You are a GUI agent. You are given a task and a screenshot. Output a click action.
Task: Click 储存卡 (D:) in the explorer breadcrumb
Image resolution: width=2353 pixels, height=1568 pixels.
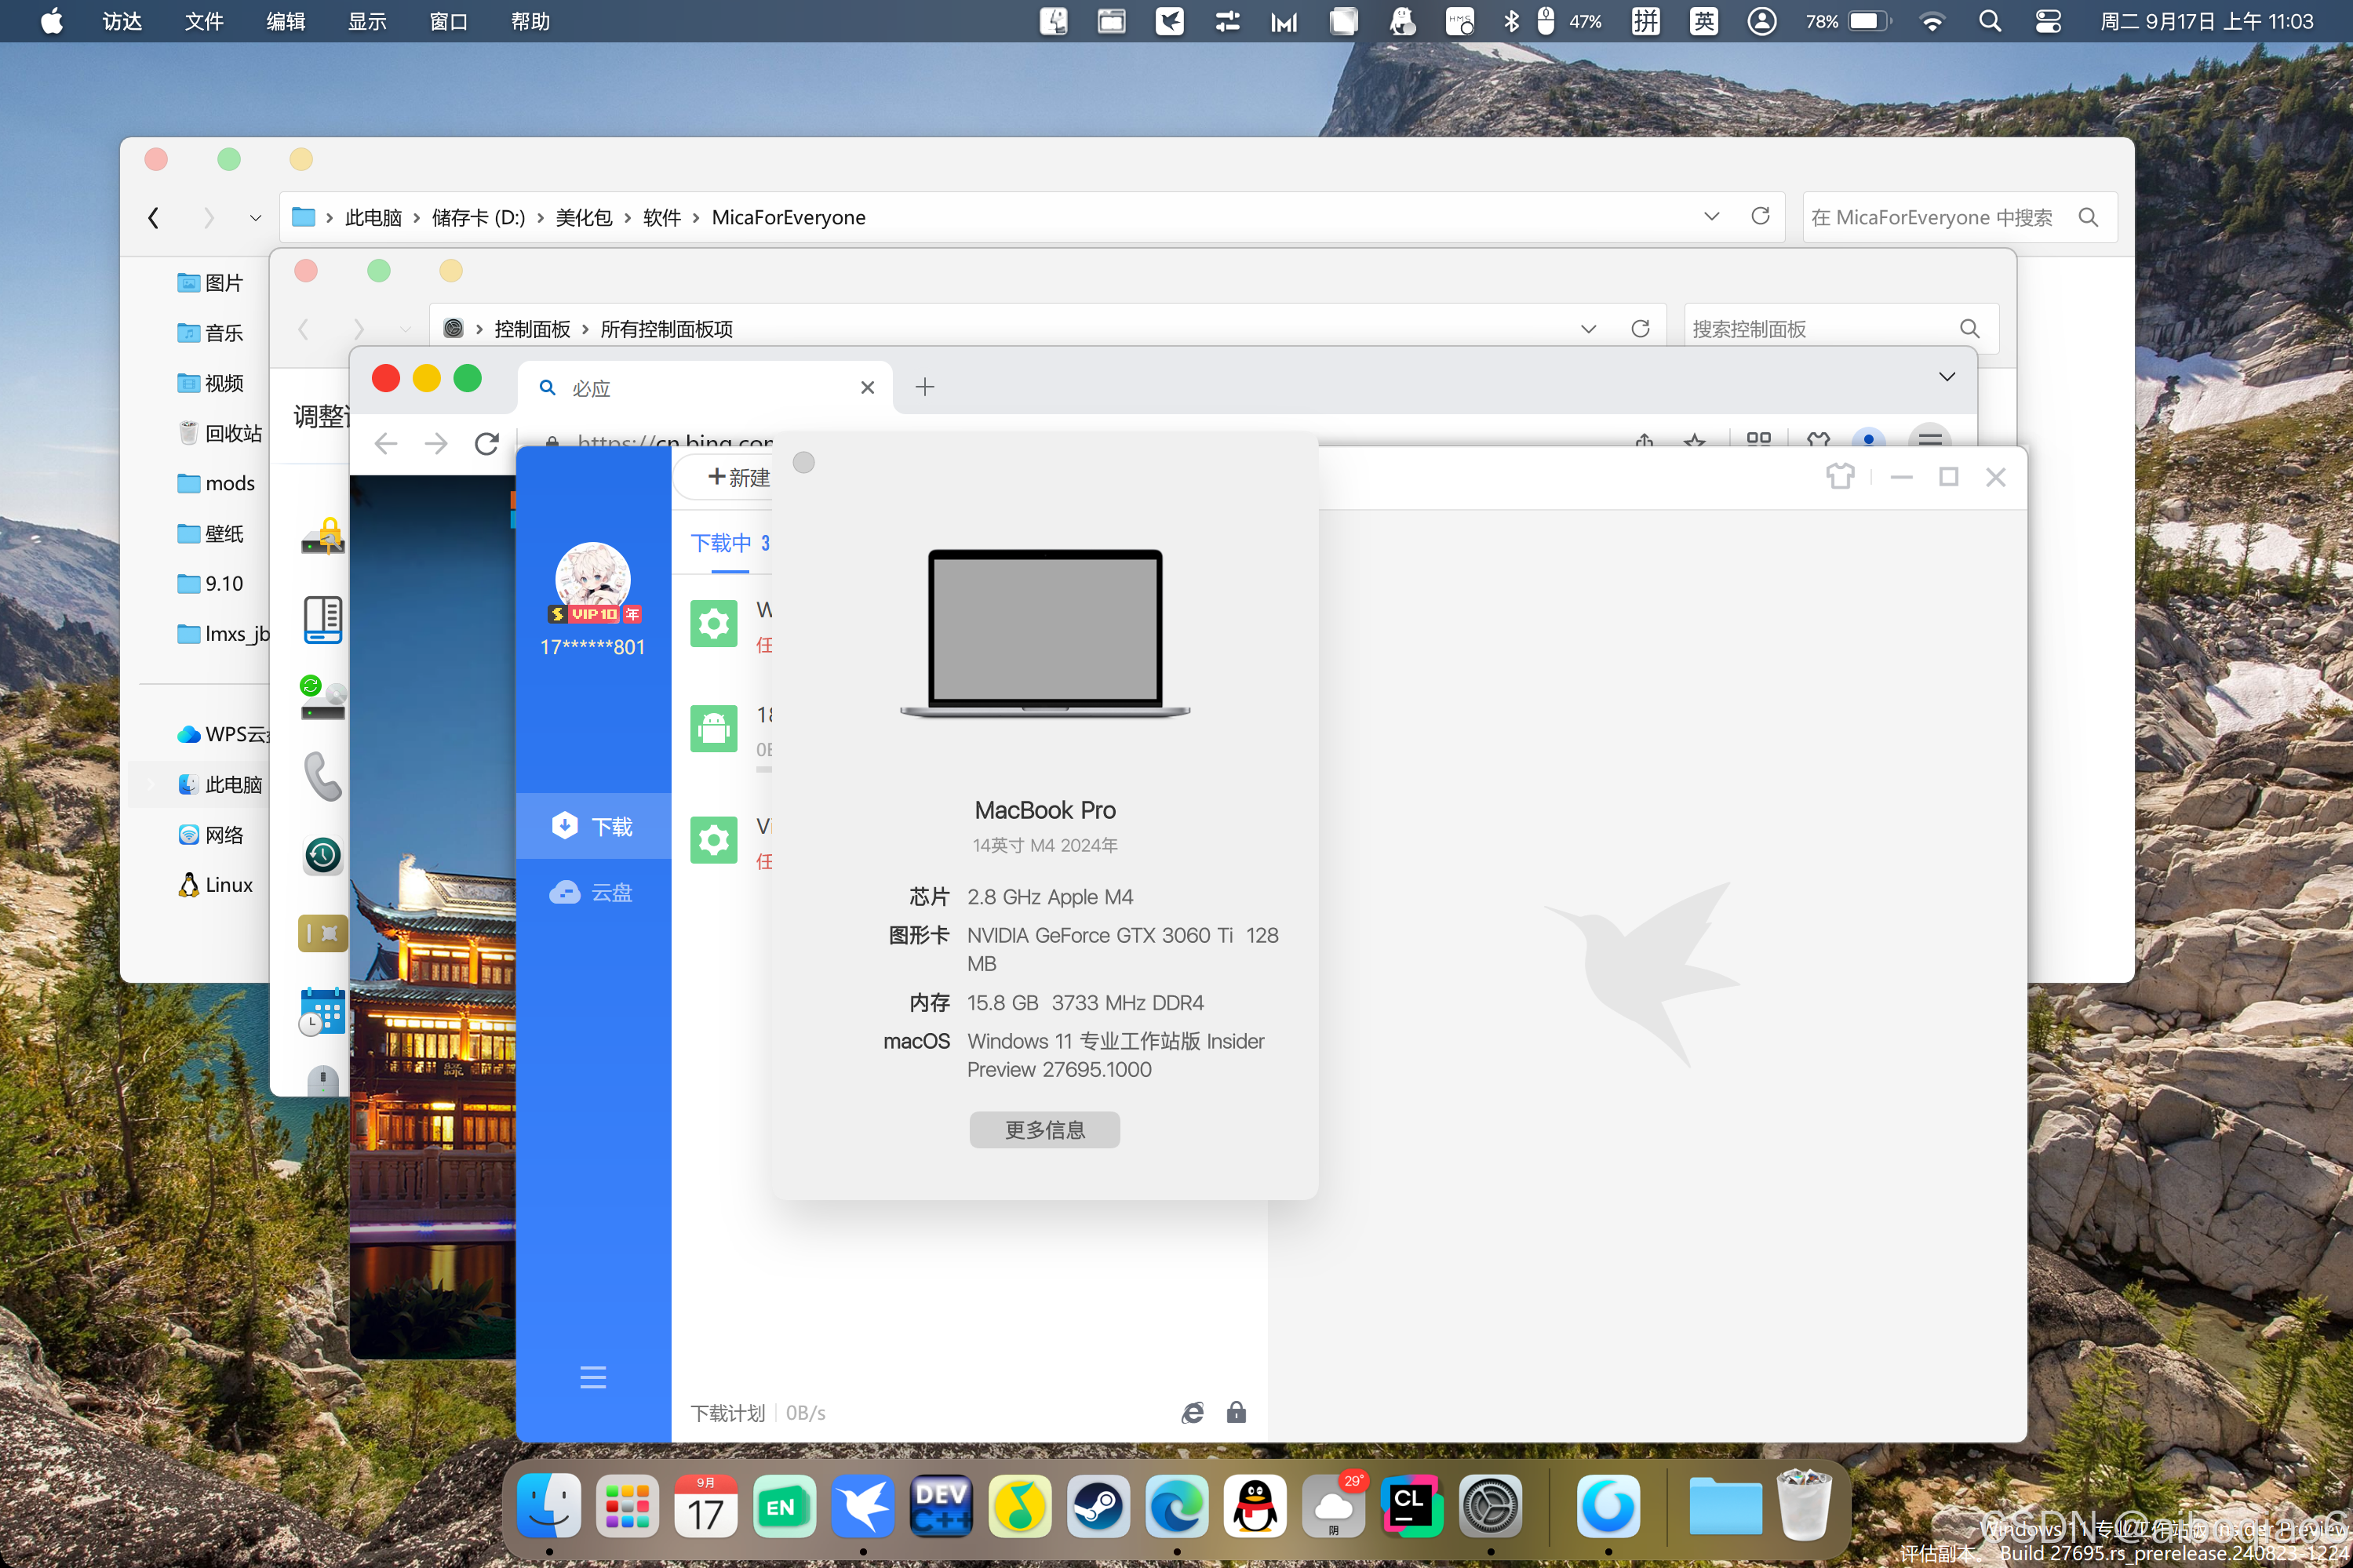(478, 217)
